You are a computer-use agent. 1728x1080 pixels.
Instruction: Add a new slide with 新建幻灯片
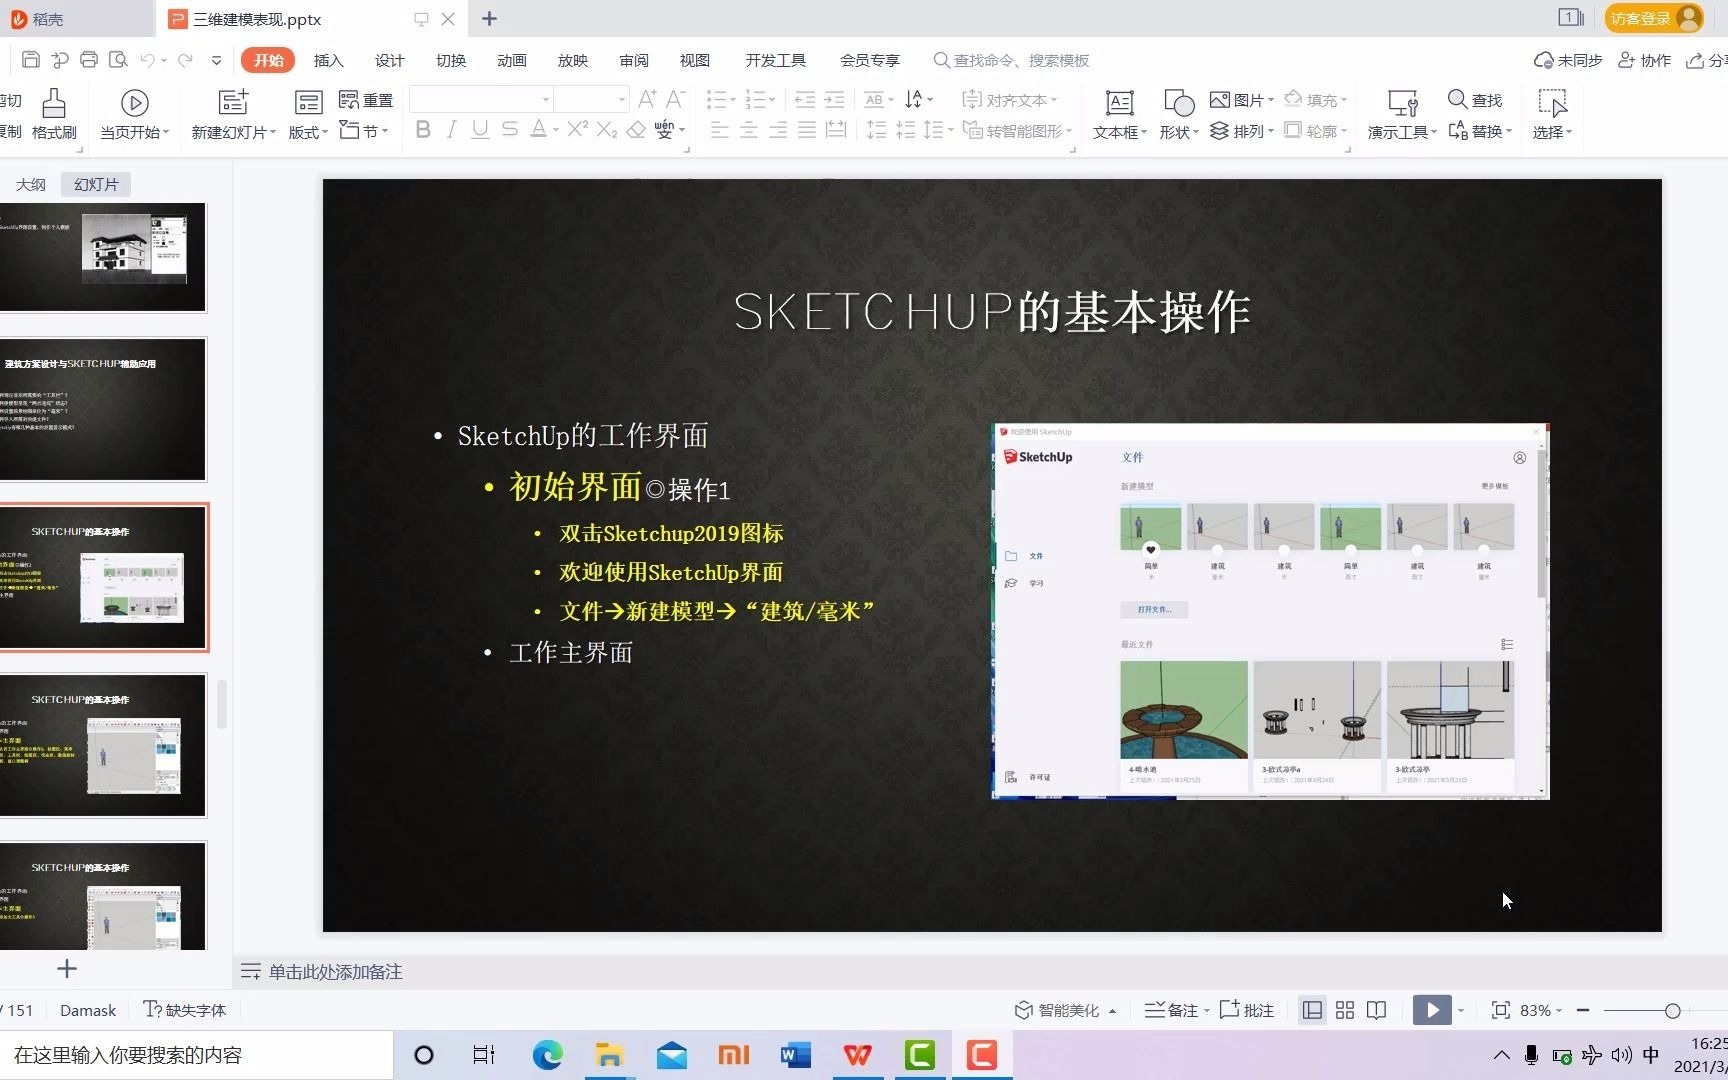click(233, 114)
